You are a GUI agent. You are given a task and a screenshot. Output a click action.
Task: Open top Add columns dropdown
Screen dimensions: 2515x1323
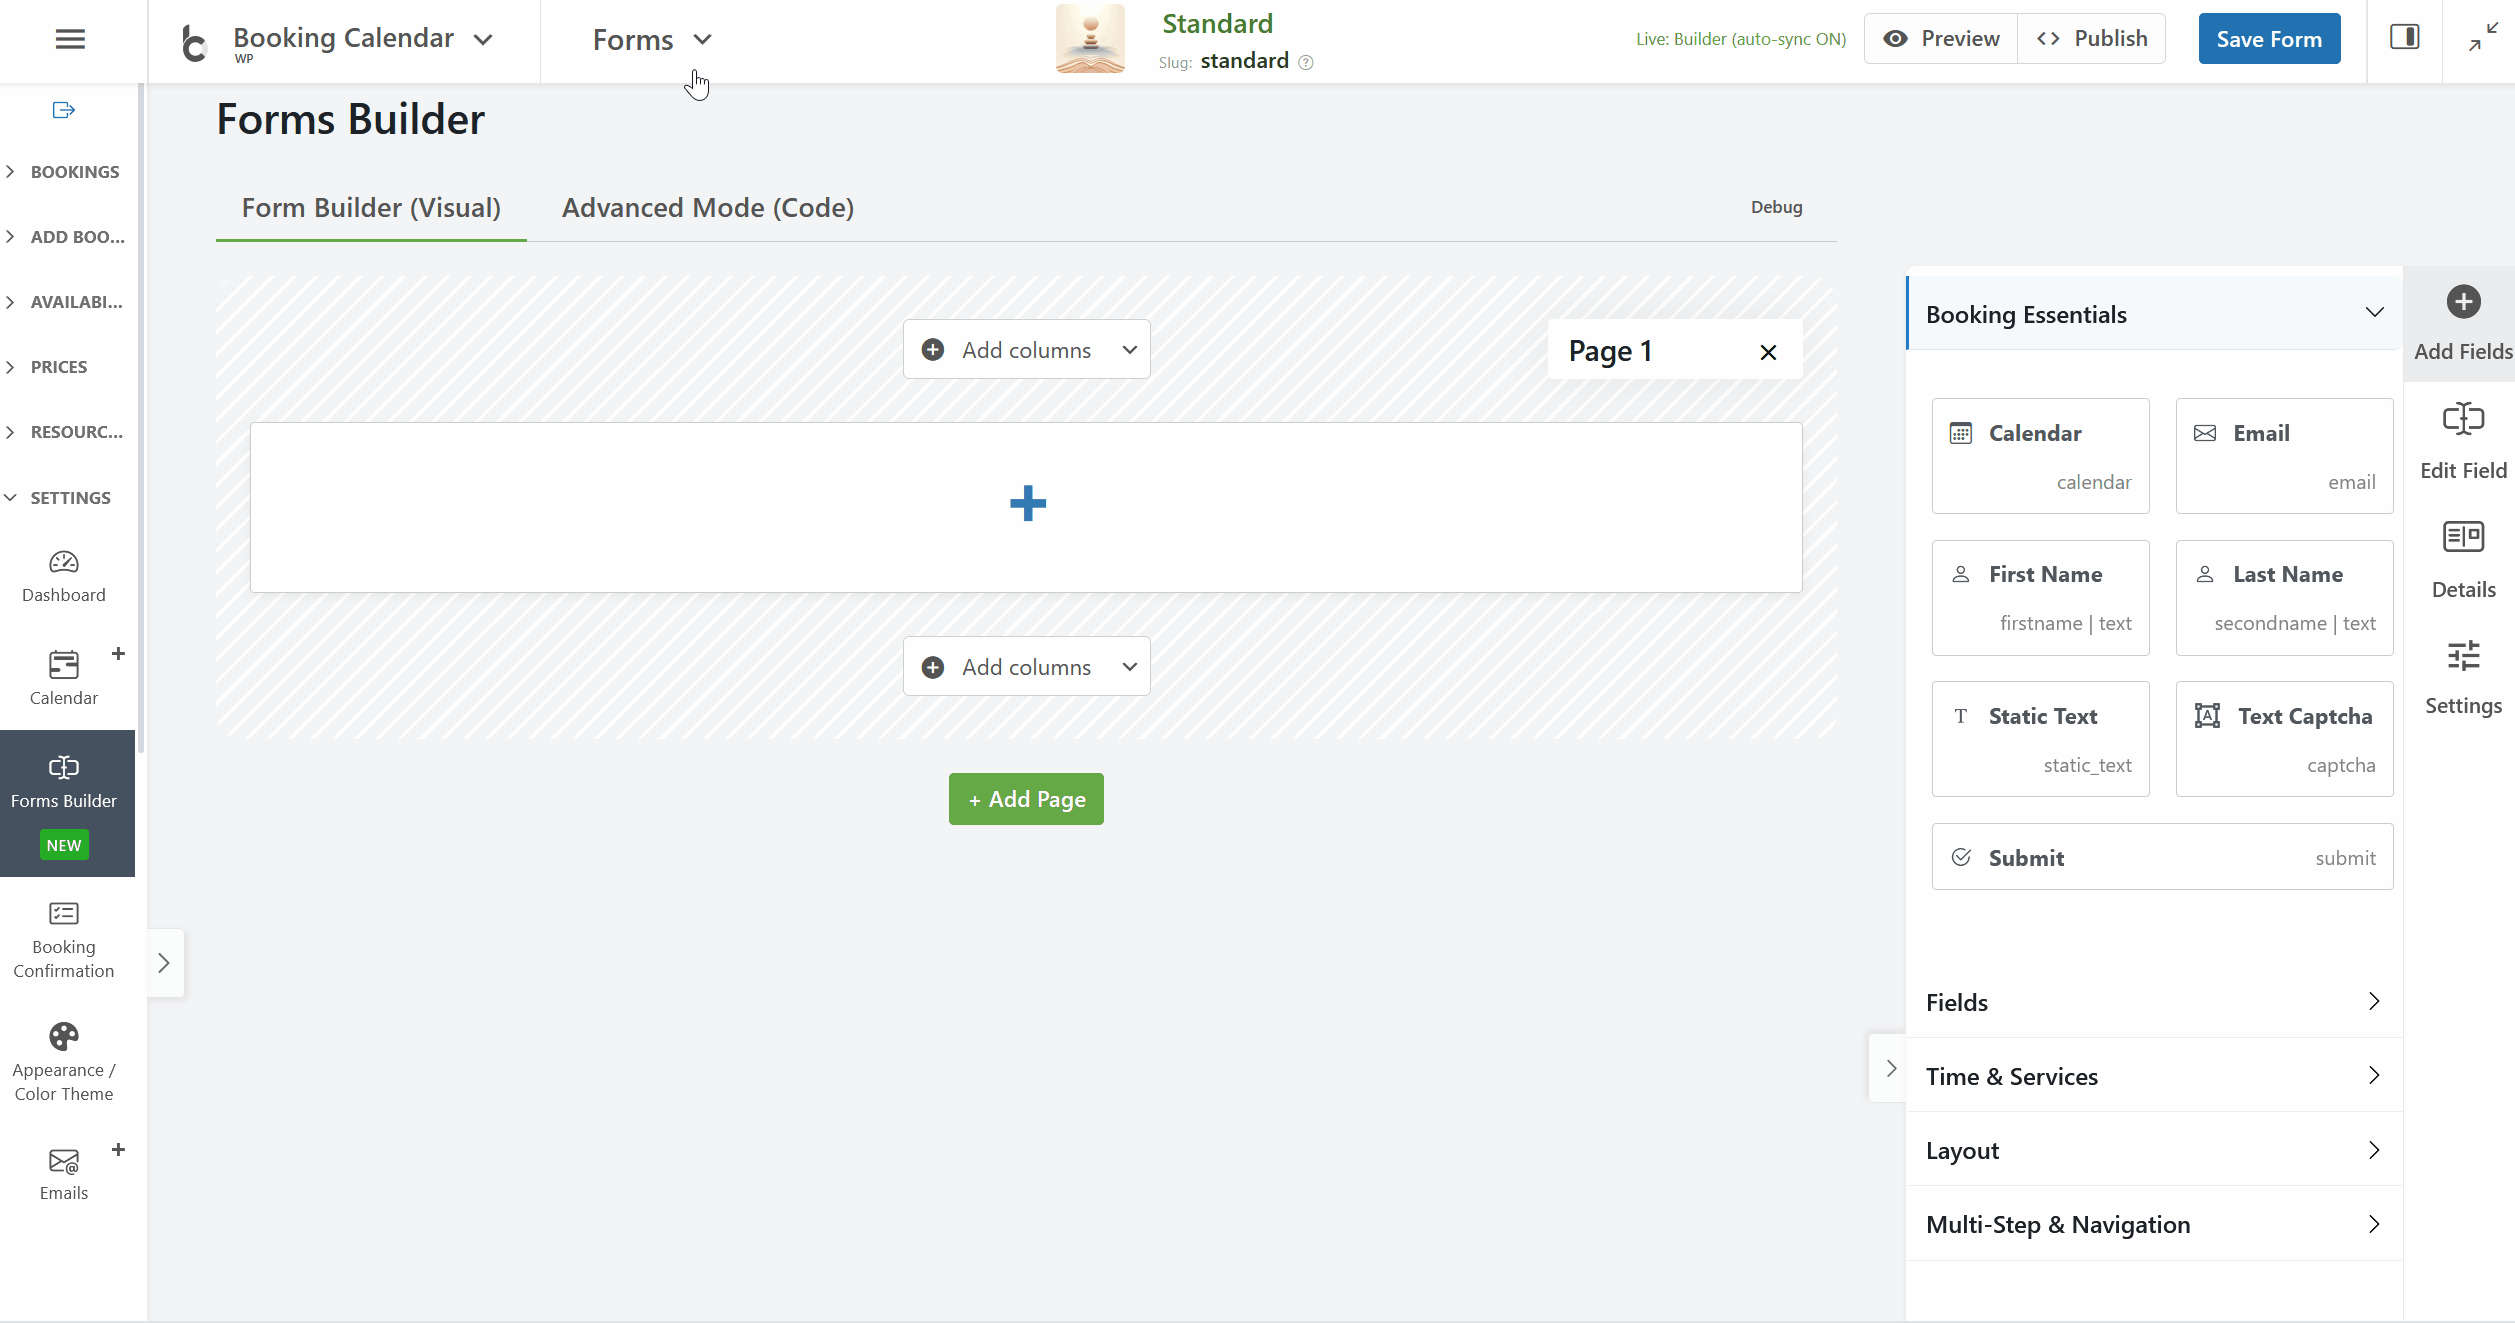pyautogui.click(x=1026, y=350)
